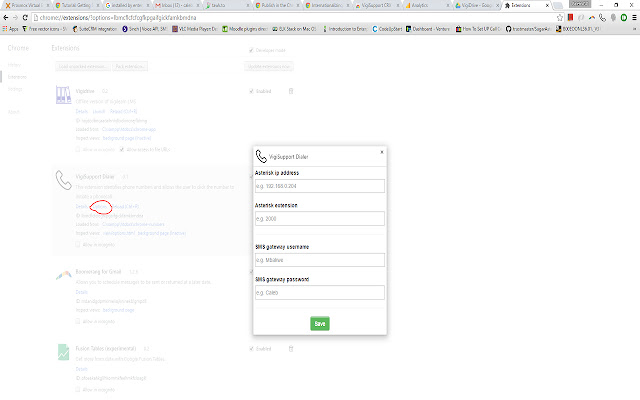Click the Fusion Tables extension icon
Viewport: 640px width, 400px height.
point(63,352)
